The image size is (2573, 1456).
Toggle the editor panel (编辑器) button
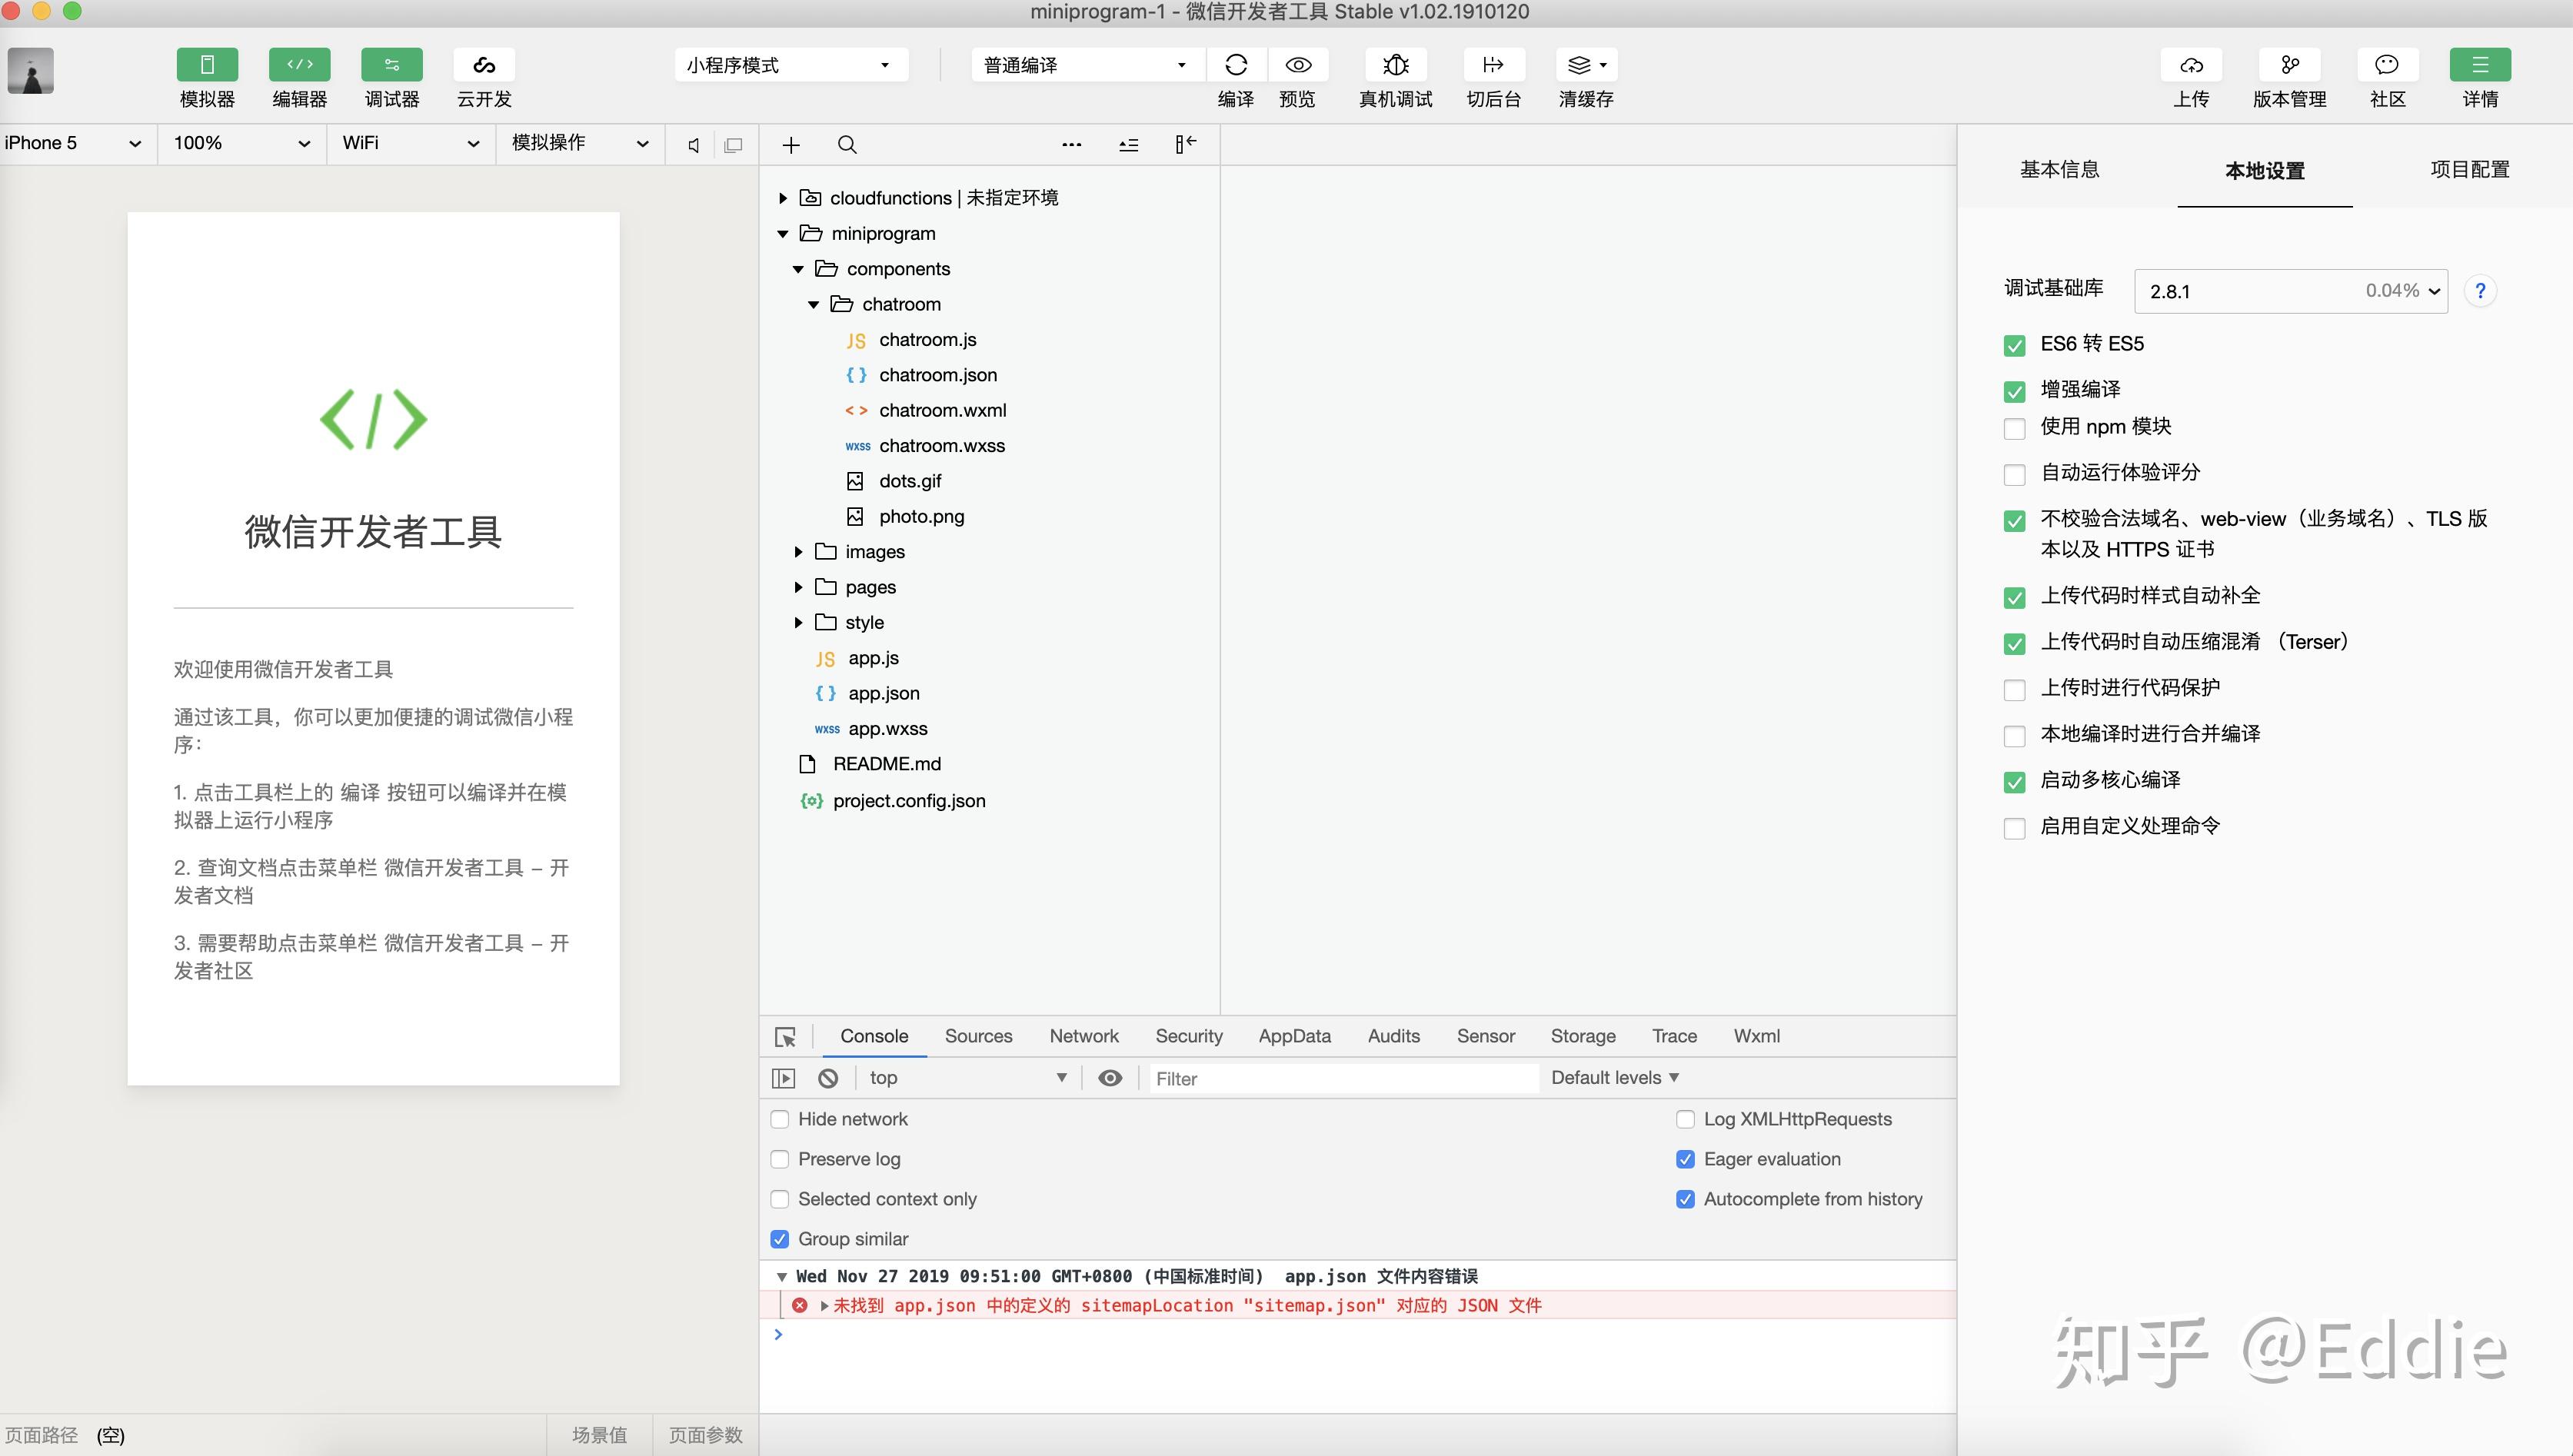[299, 65]
